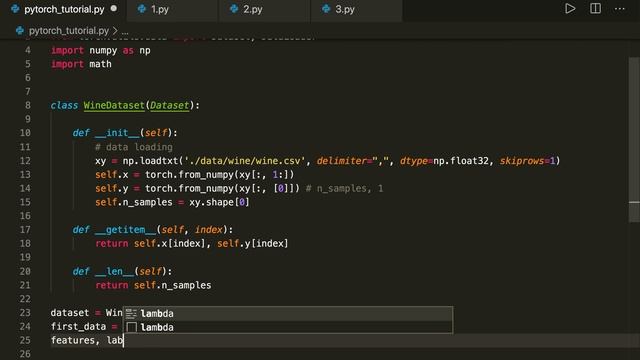The image size is (640, 360).
Task: Switch to the pytorch_tutorial.py tab
Action: pyautogui.click(x=64, y=9)
